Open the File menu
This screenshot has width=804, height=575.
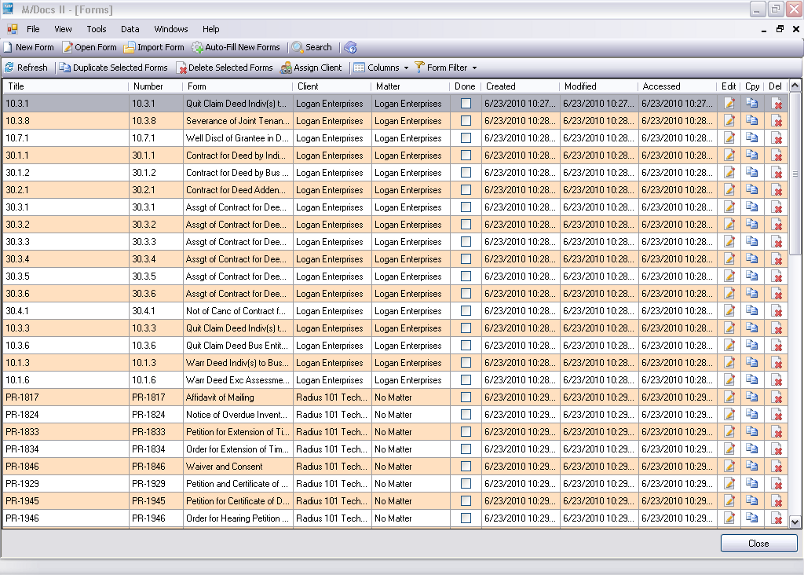coord(33,29)
